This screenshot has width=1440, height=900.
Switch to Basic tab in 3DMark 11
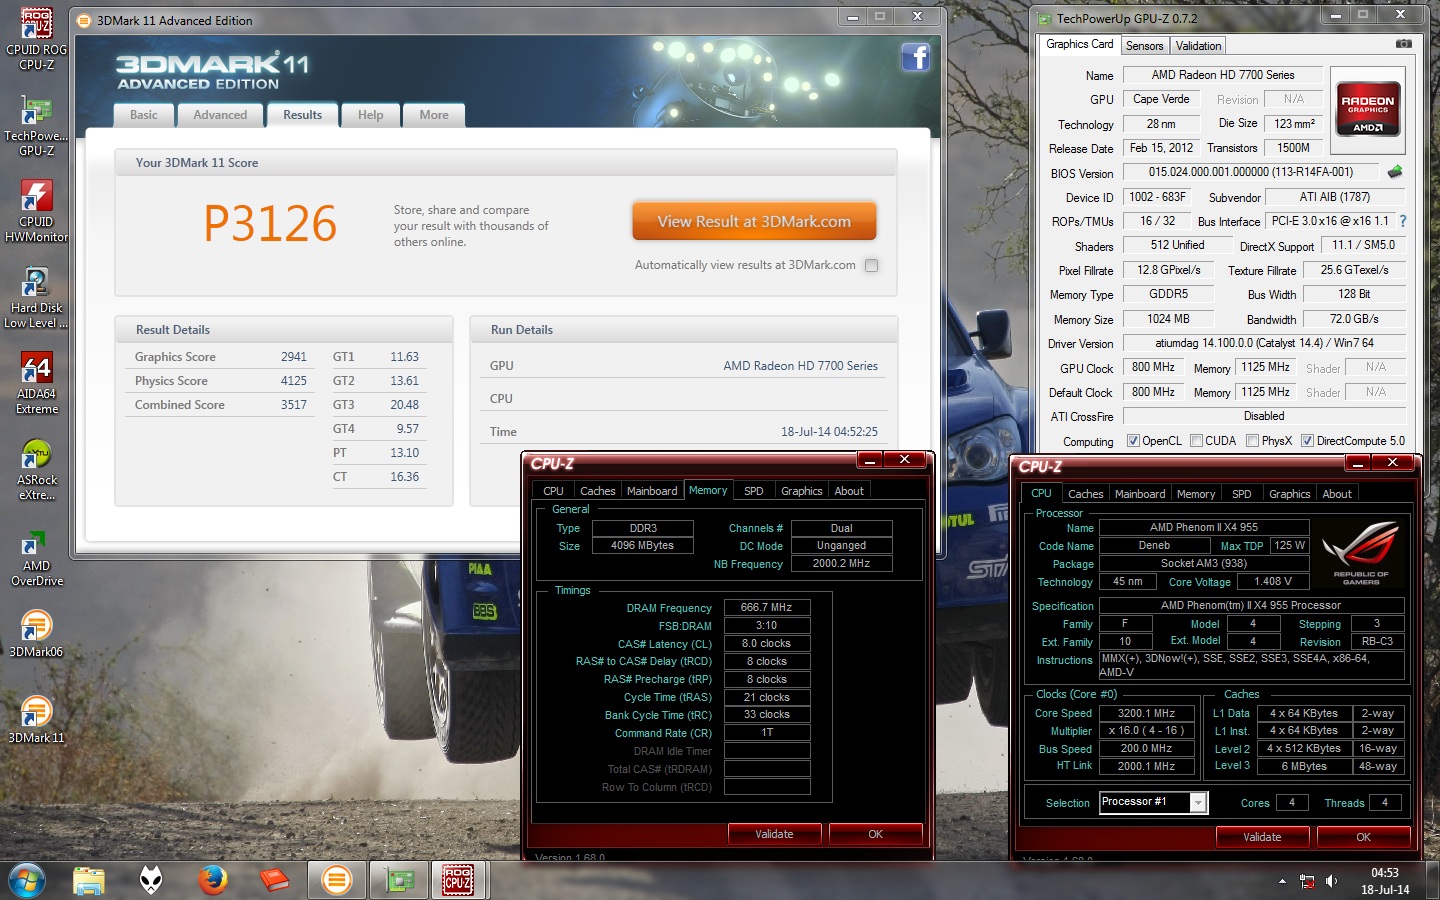pos(143,115)
